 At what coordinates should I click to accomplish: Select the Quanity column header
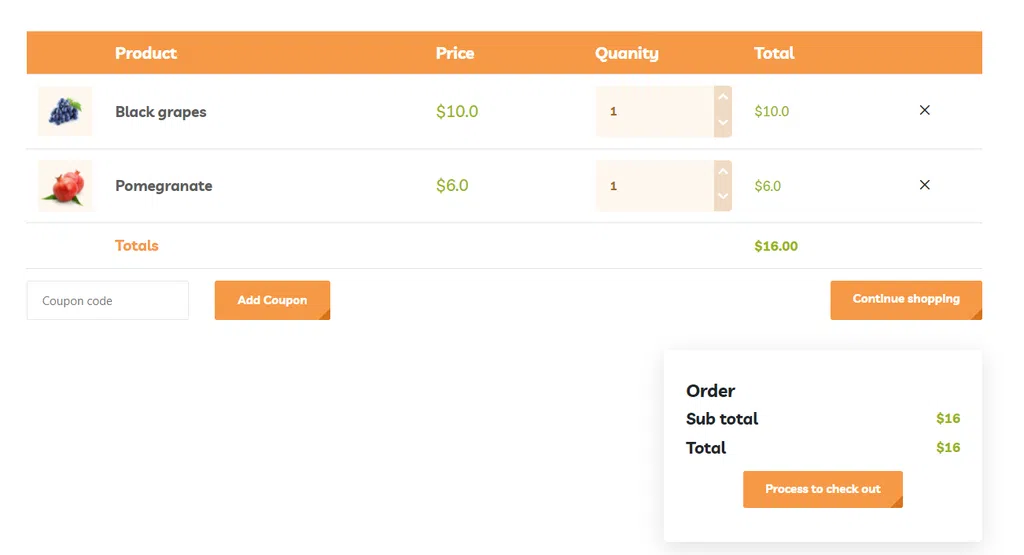click(627, 54)
